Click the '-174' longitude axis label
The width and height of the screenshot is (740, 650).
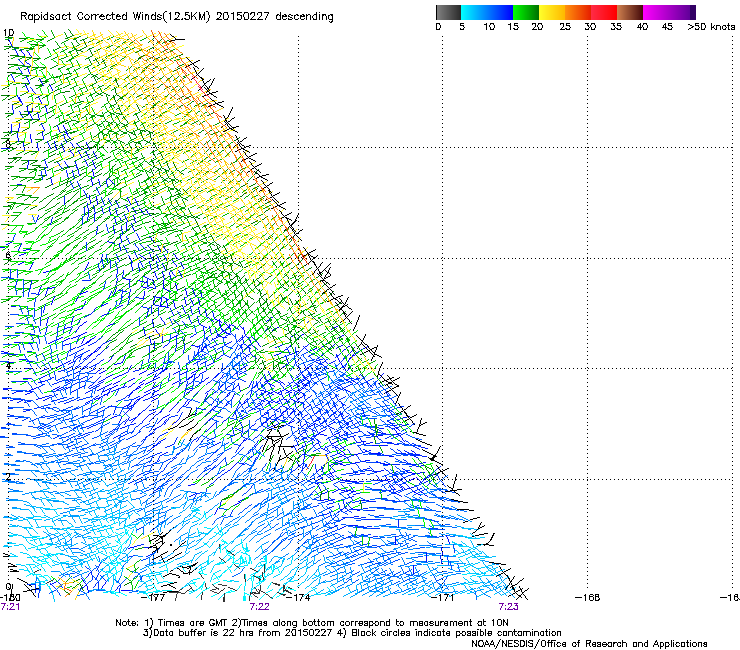tap(299, 598)
